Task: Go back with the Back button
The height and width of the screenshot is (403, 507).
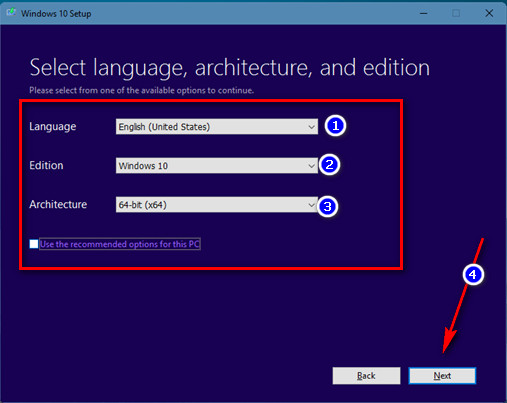Action: point(366,376)
